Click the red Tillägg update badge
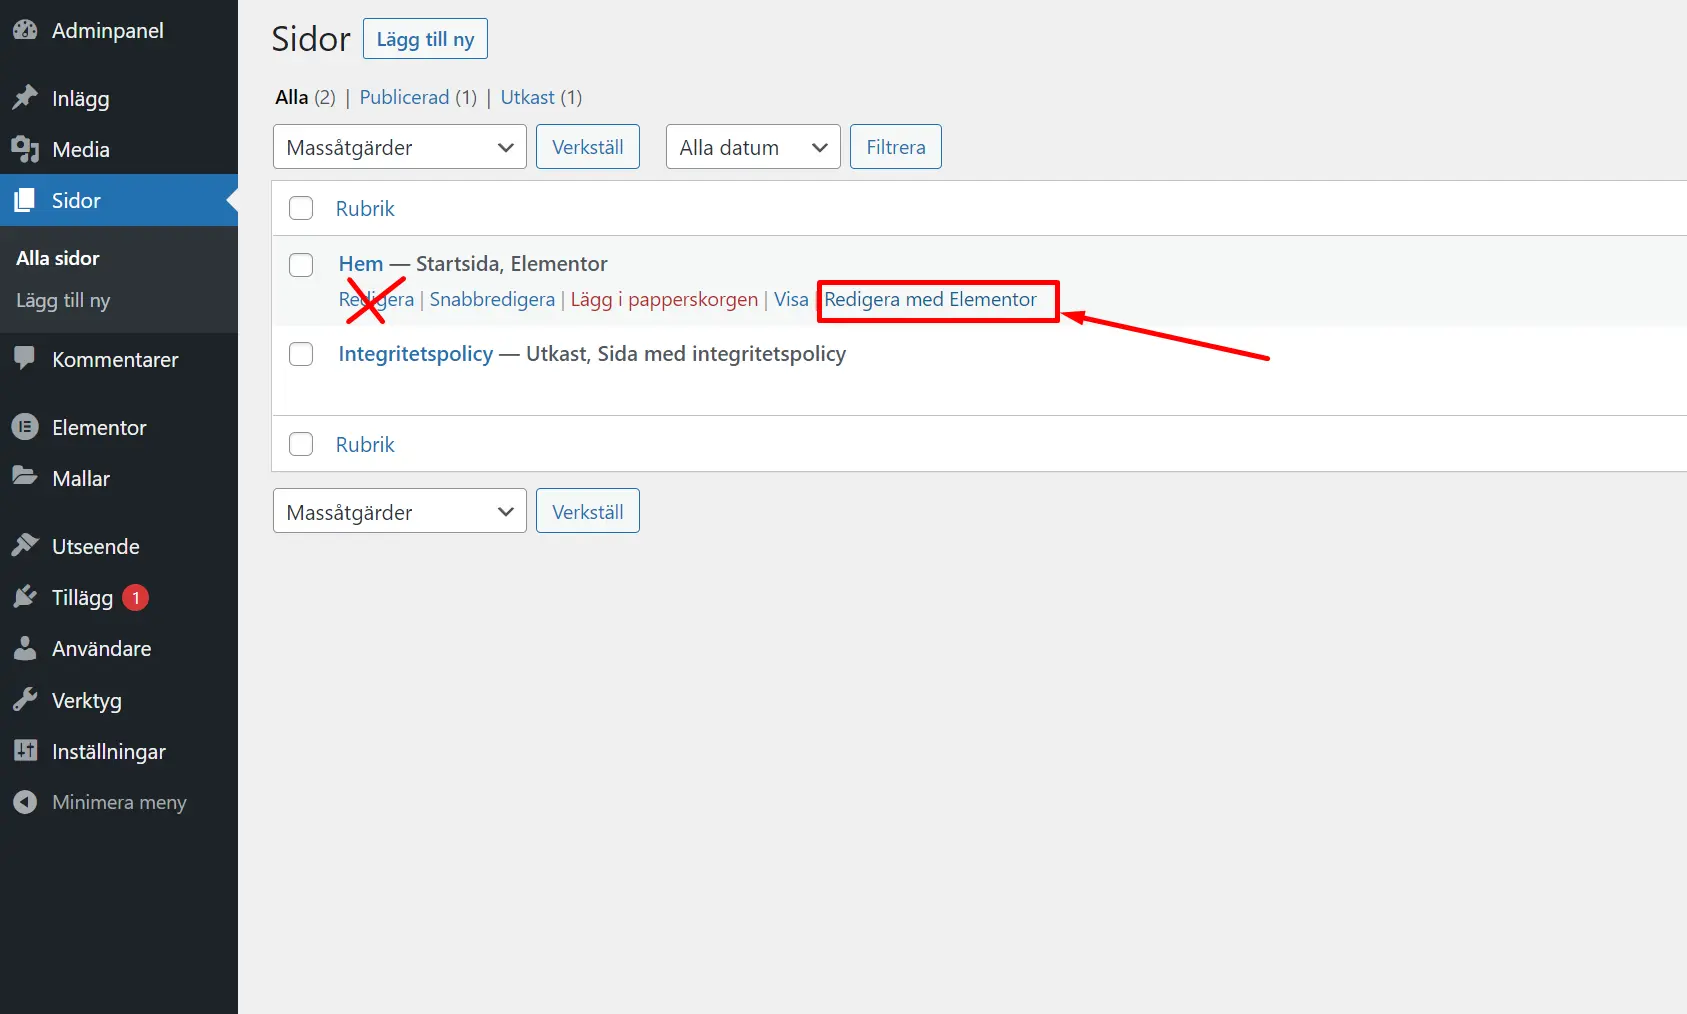 pyautogui.click(x=135, y=598)
